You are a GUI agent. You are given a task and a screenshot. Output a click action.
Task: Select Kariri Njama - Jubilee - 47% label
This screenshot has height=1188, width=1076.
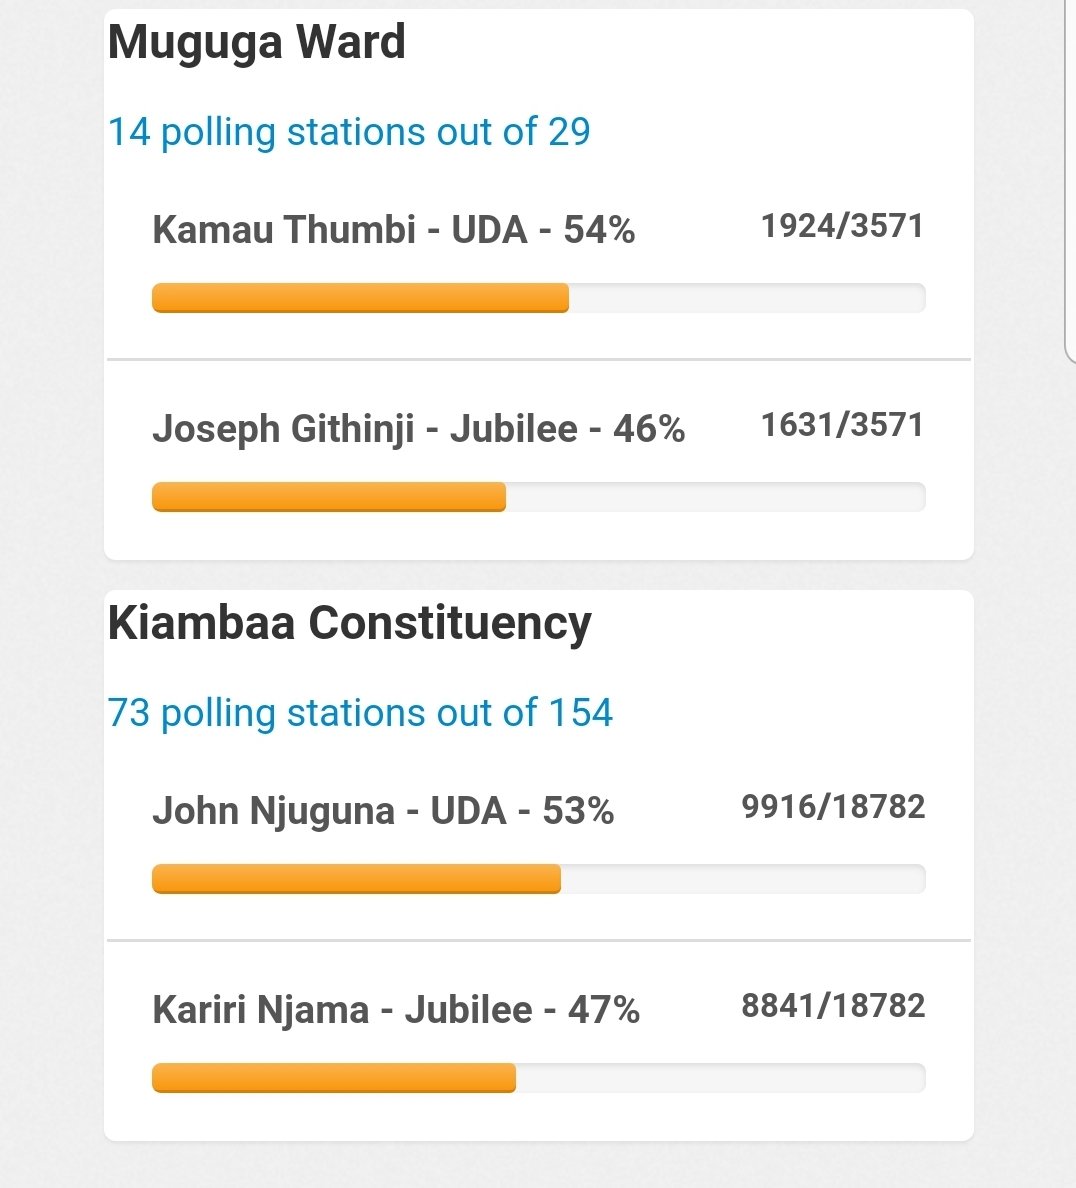point(396,1009)
